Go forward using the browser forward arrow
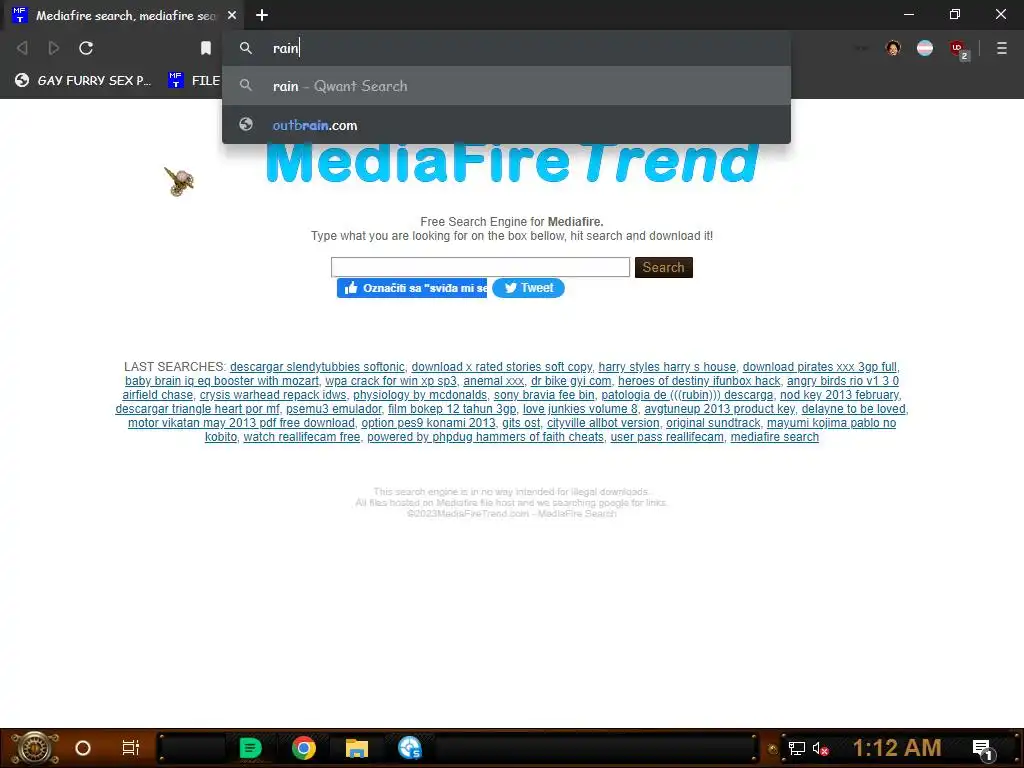1024x768 pixels. click(54, 48)
